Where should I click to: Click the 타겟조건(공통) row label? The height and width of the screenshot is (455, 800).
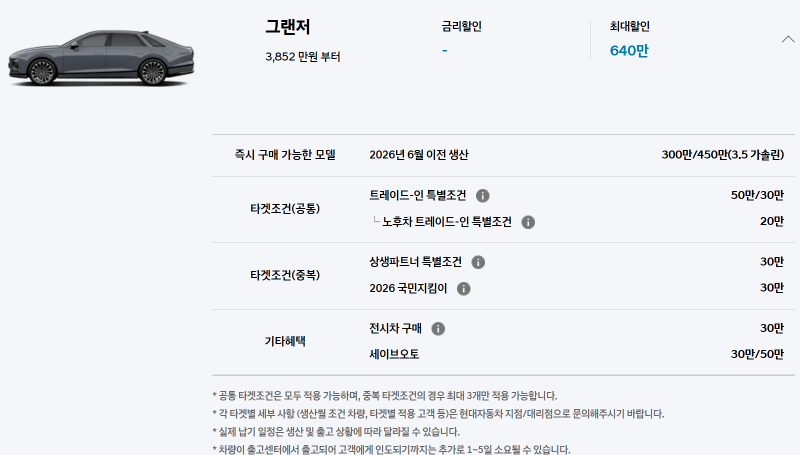click(x=285, y=209)
